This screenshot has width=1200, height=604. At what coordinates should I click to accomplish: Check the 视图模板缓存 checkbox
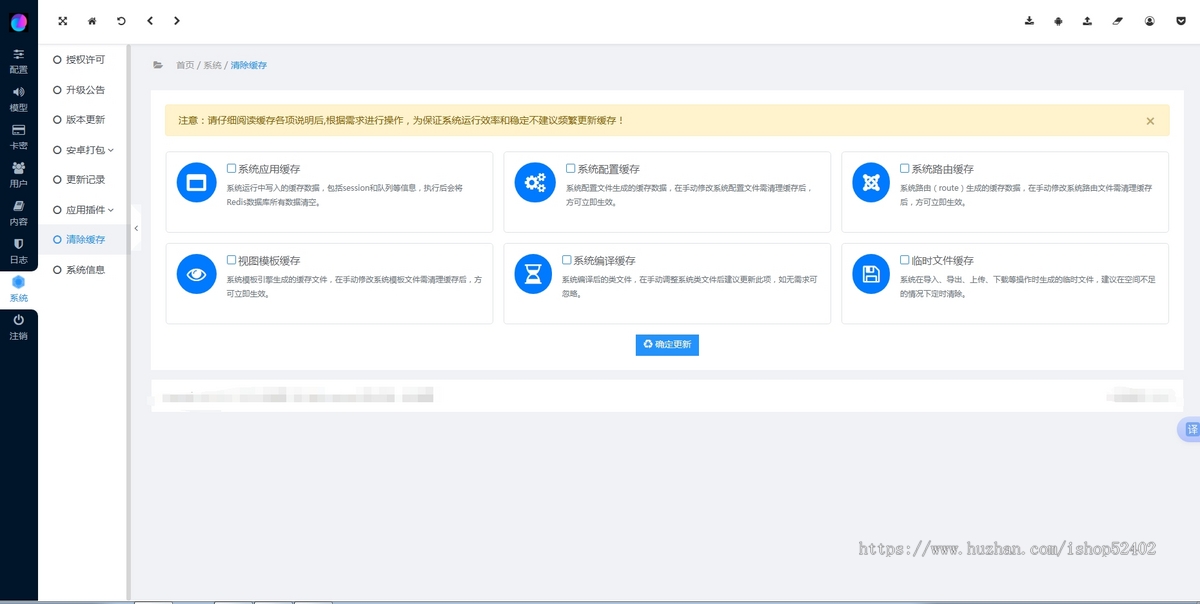231,260
